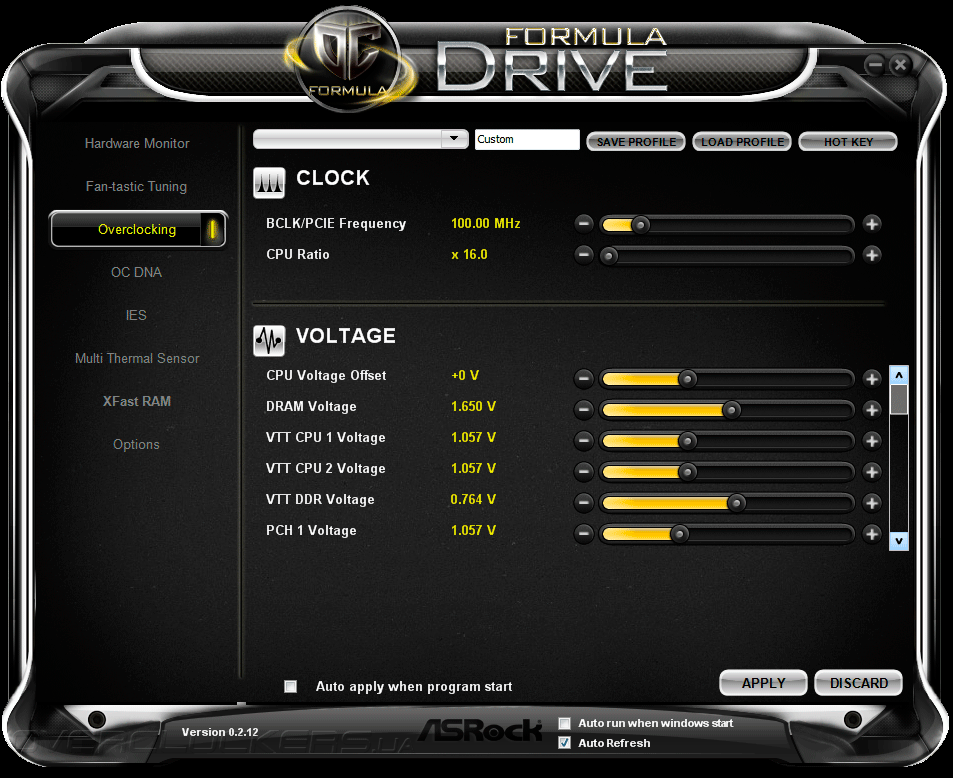This screenshot has height=778, width=953.
Task: Check Auto run when windows start
Action: (x=565, y=723)
